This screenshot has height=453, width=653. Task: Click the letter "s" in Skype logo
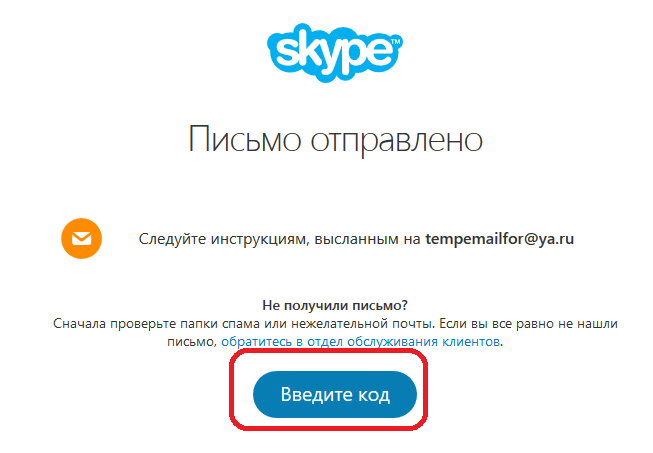[287, 51]
